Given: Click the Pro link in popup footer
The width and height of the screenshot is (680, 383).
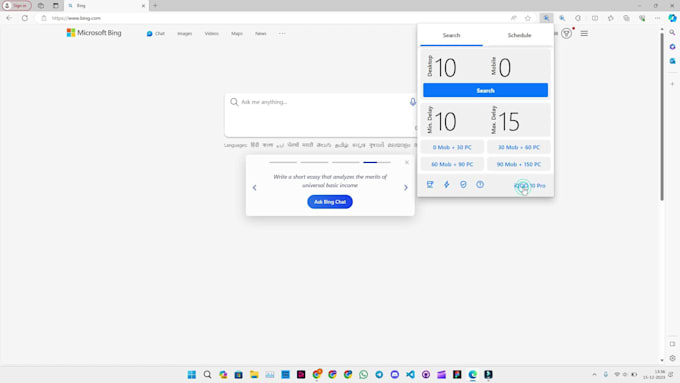Looking at the screenshot, I should (x=530, y=186).
